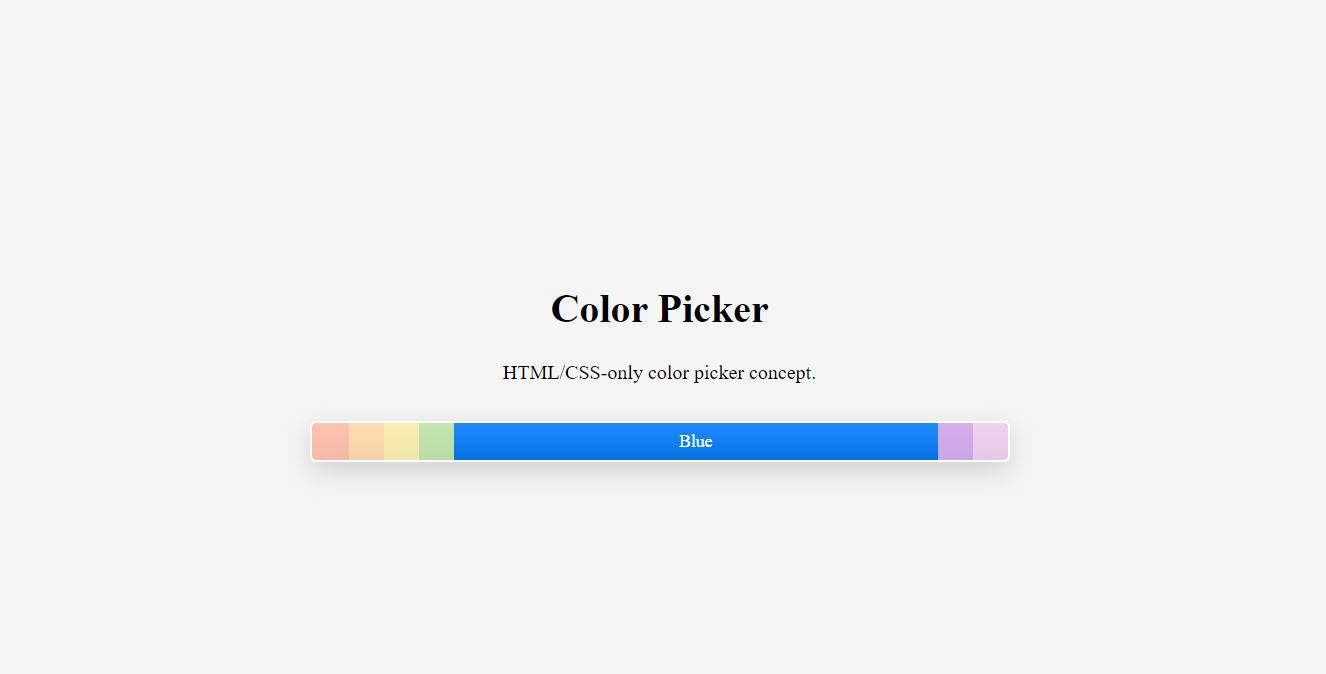Screen dimensions: 1326x674
Task: Expand the last swatch after purple
Action: pyautogui.click(x=990, y=441)
